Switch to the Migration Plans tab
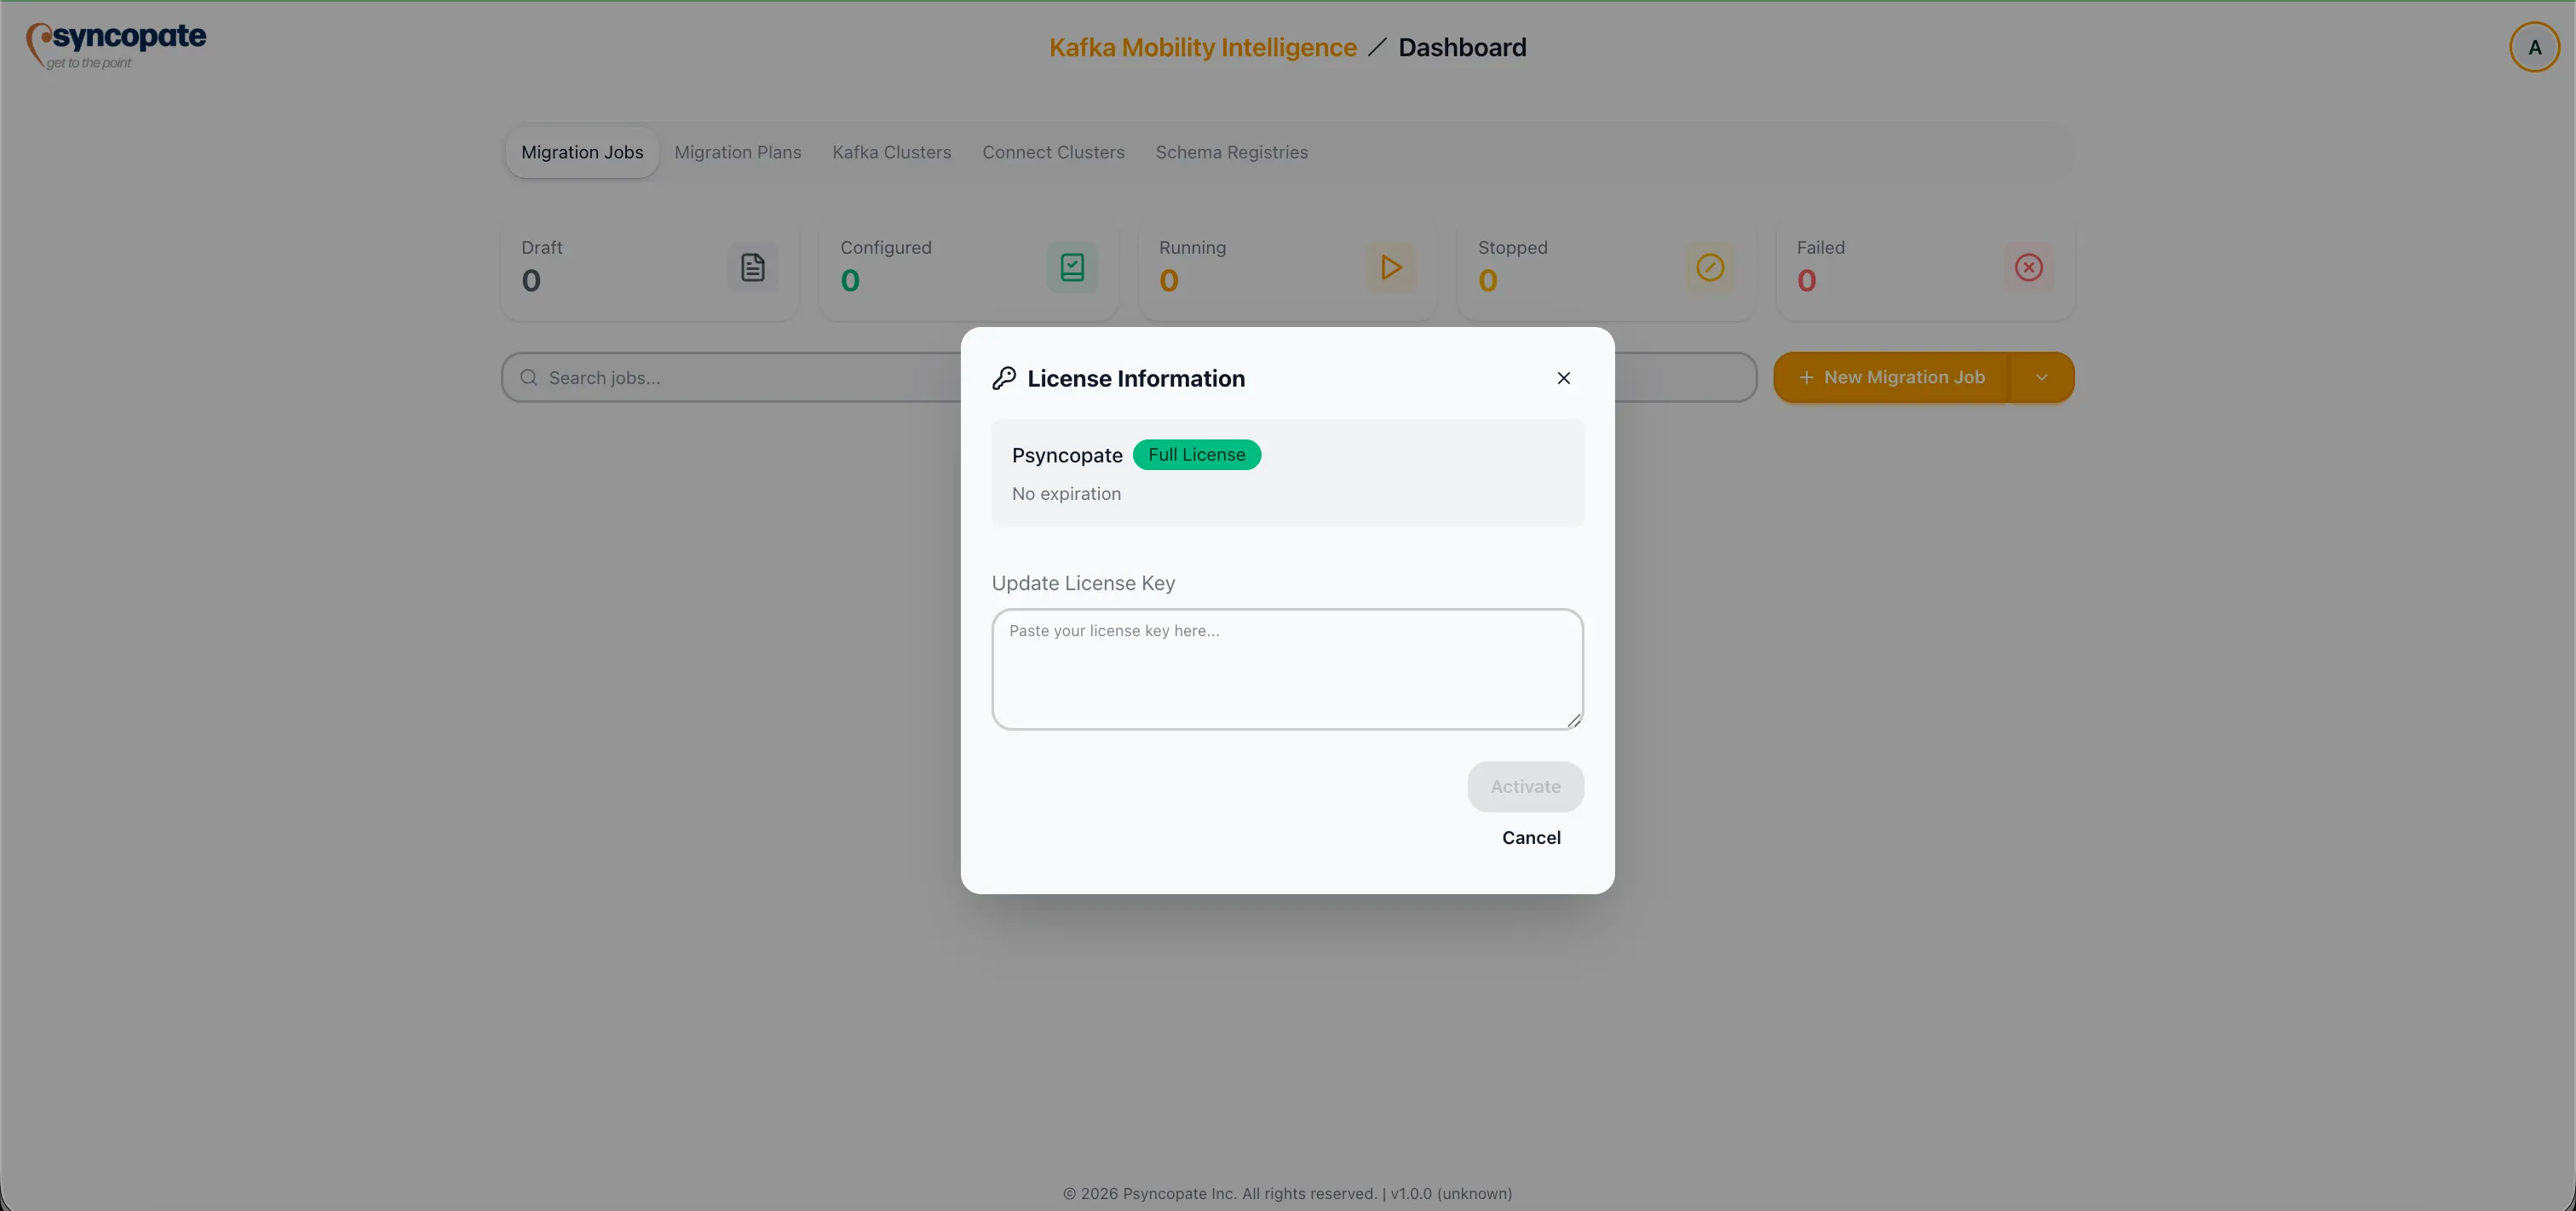The width and height of the screenshot is (2576, 1211). (x=737, y=152)
